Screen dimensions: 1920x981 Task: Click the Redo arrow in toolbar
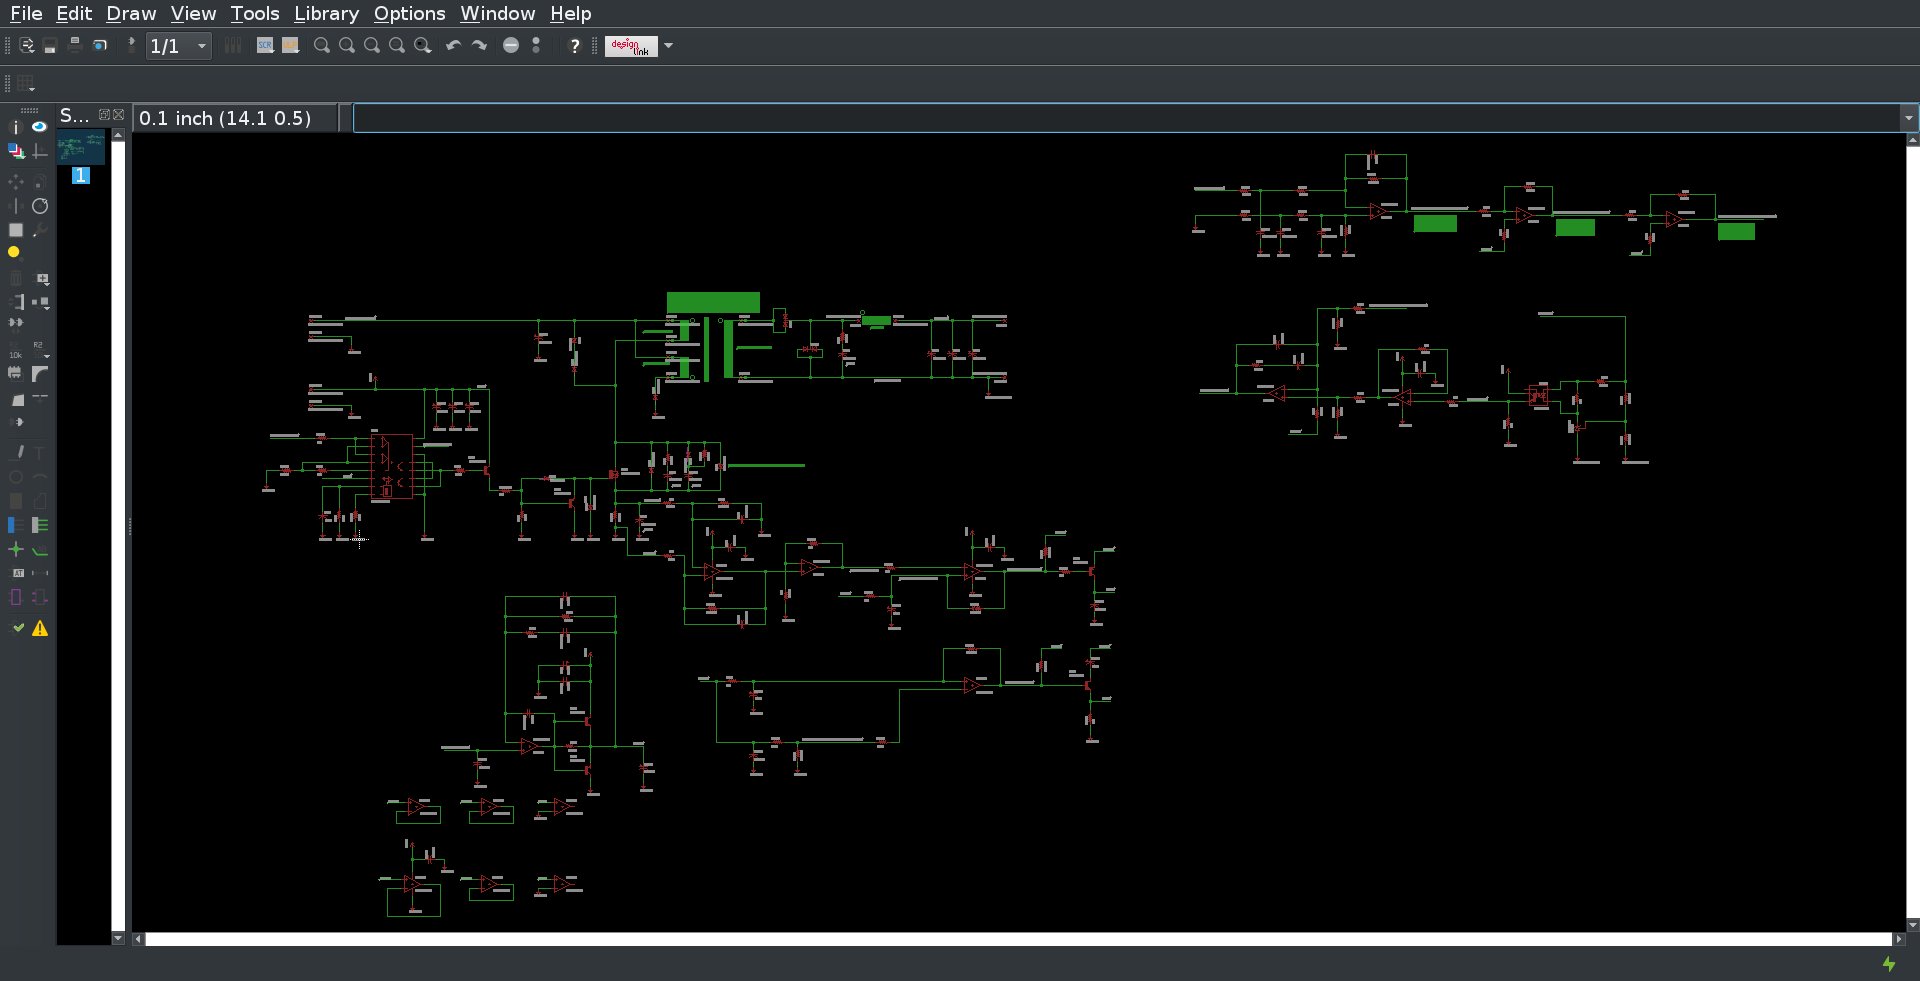(479, 46)
